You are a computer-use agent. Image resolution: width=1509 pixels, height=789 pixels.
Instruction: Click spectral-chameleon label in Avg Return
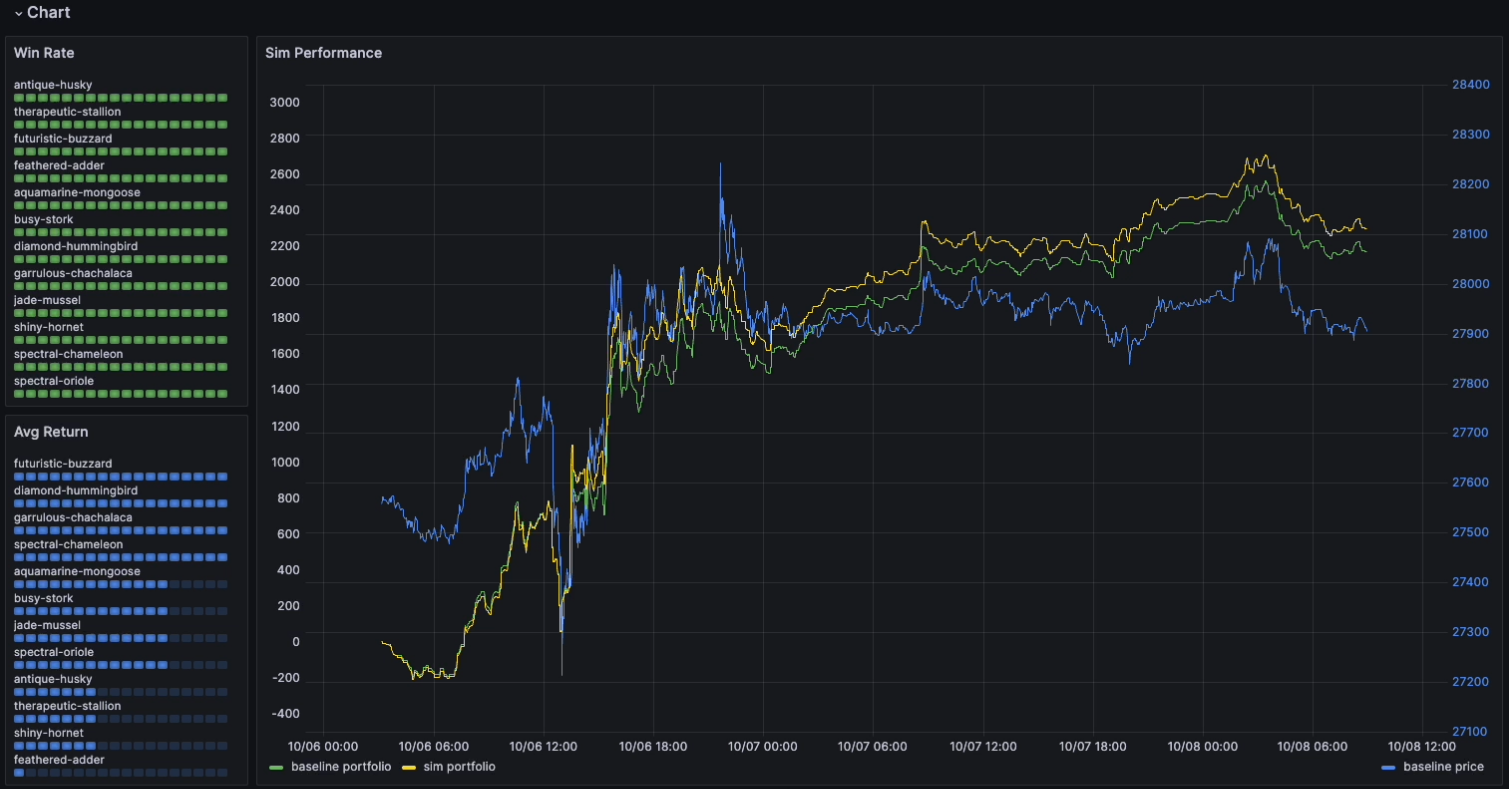(68, 545)
